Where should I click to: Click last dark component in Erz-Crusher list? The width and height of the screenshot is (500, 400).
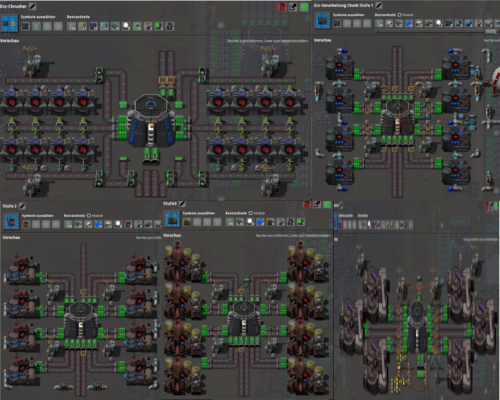(170, 26)
